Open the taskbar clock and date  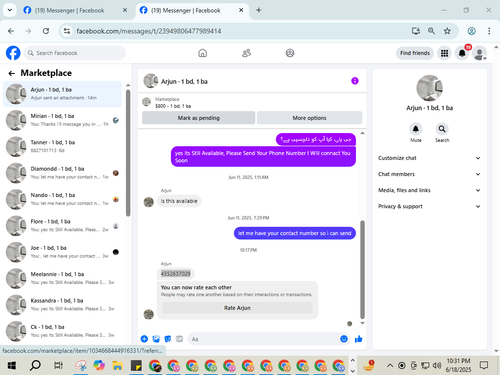click(458, 365)
